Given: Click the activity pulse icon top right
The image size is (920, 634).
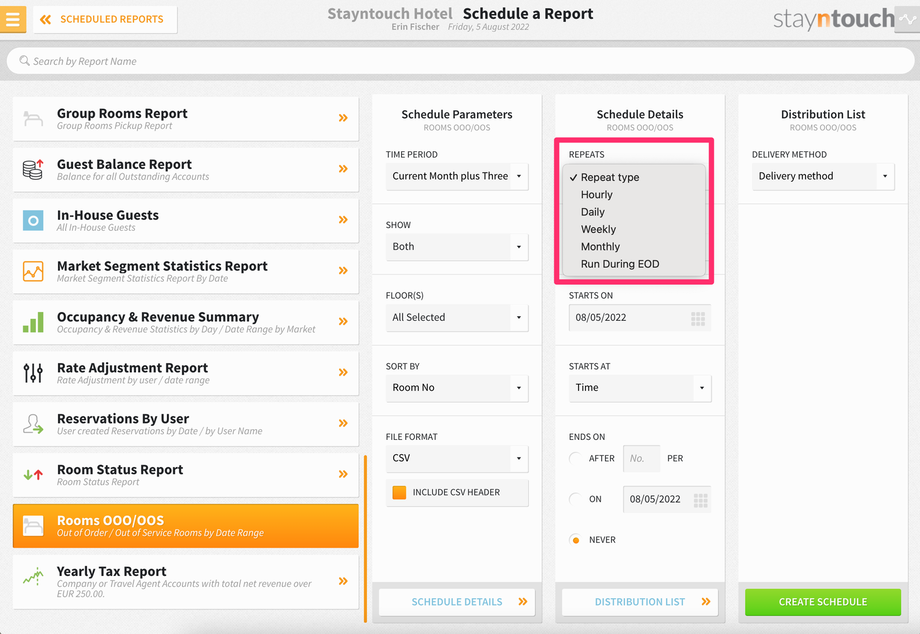Looking at the screenshot, I should [x=907, y=19].
